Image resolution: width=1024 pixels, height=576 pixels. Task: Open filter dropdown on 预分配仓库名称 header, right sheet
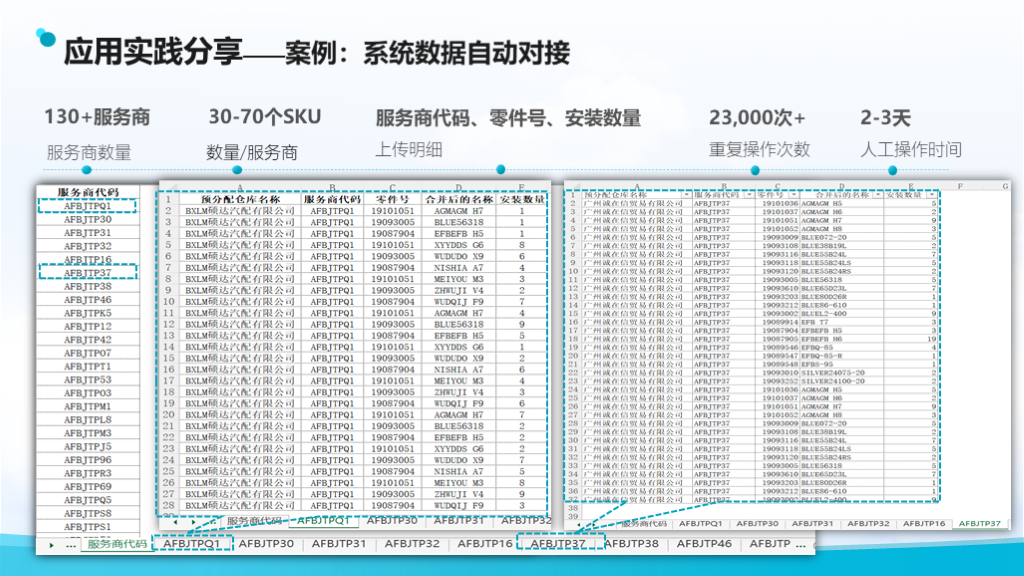686,195
